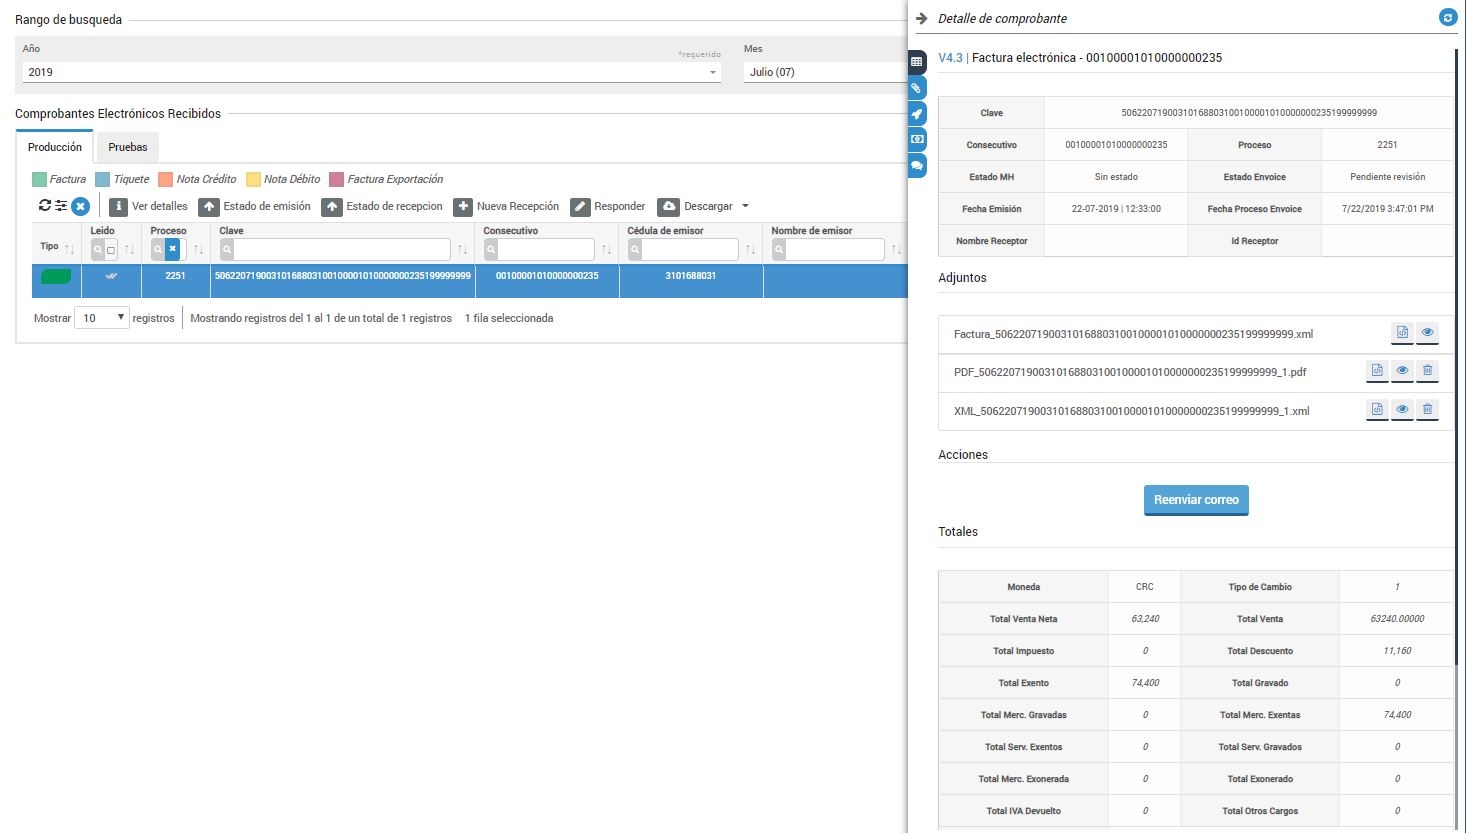Image resolution: width=1466 pixels, height=833 pixels.
Task: Select the grid/table icon in the right sidebar
Action: tap(917, 62)
